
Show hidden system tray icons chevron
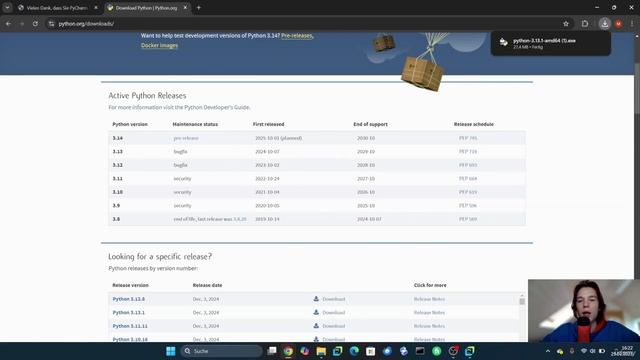click(x=548, y=351)
